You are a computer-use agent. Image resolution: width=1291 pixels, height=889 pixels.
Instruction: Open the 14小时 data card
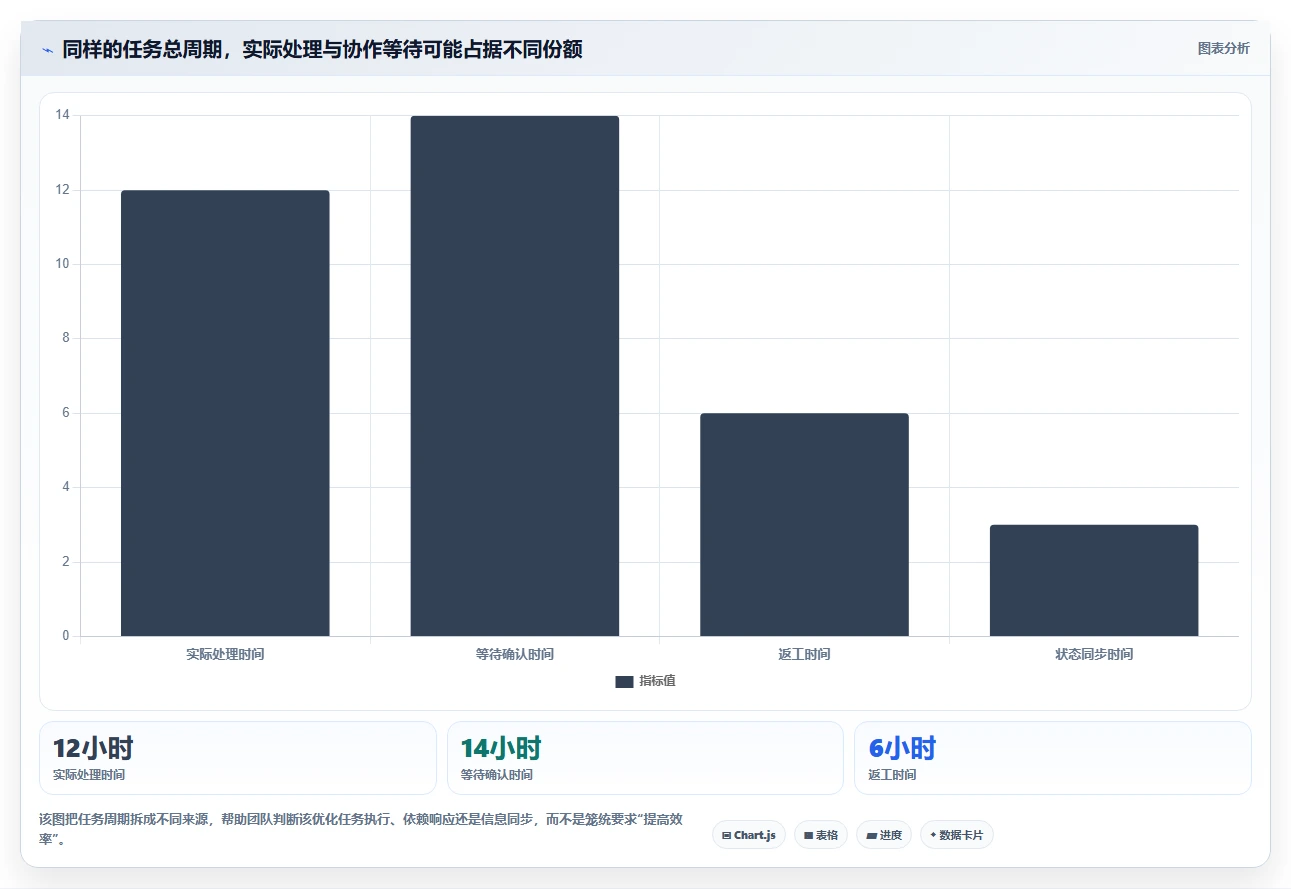pos(645,758)
